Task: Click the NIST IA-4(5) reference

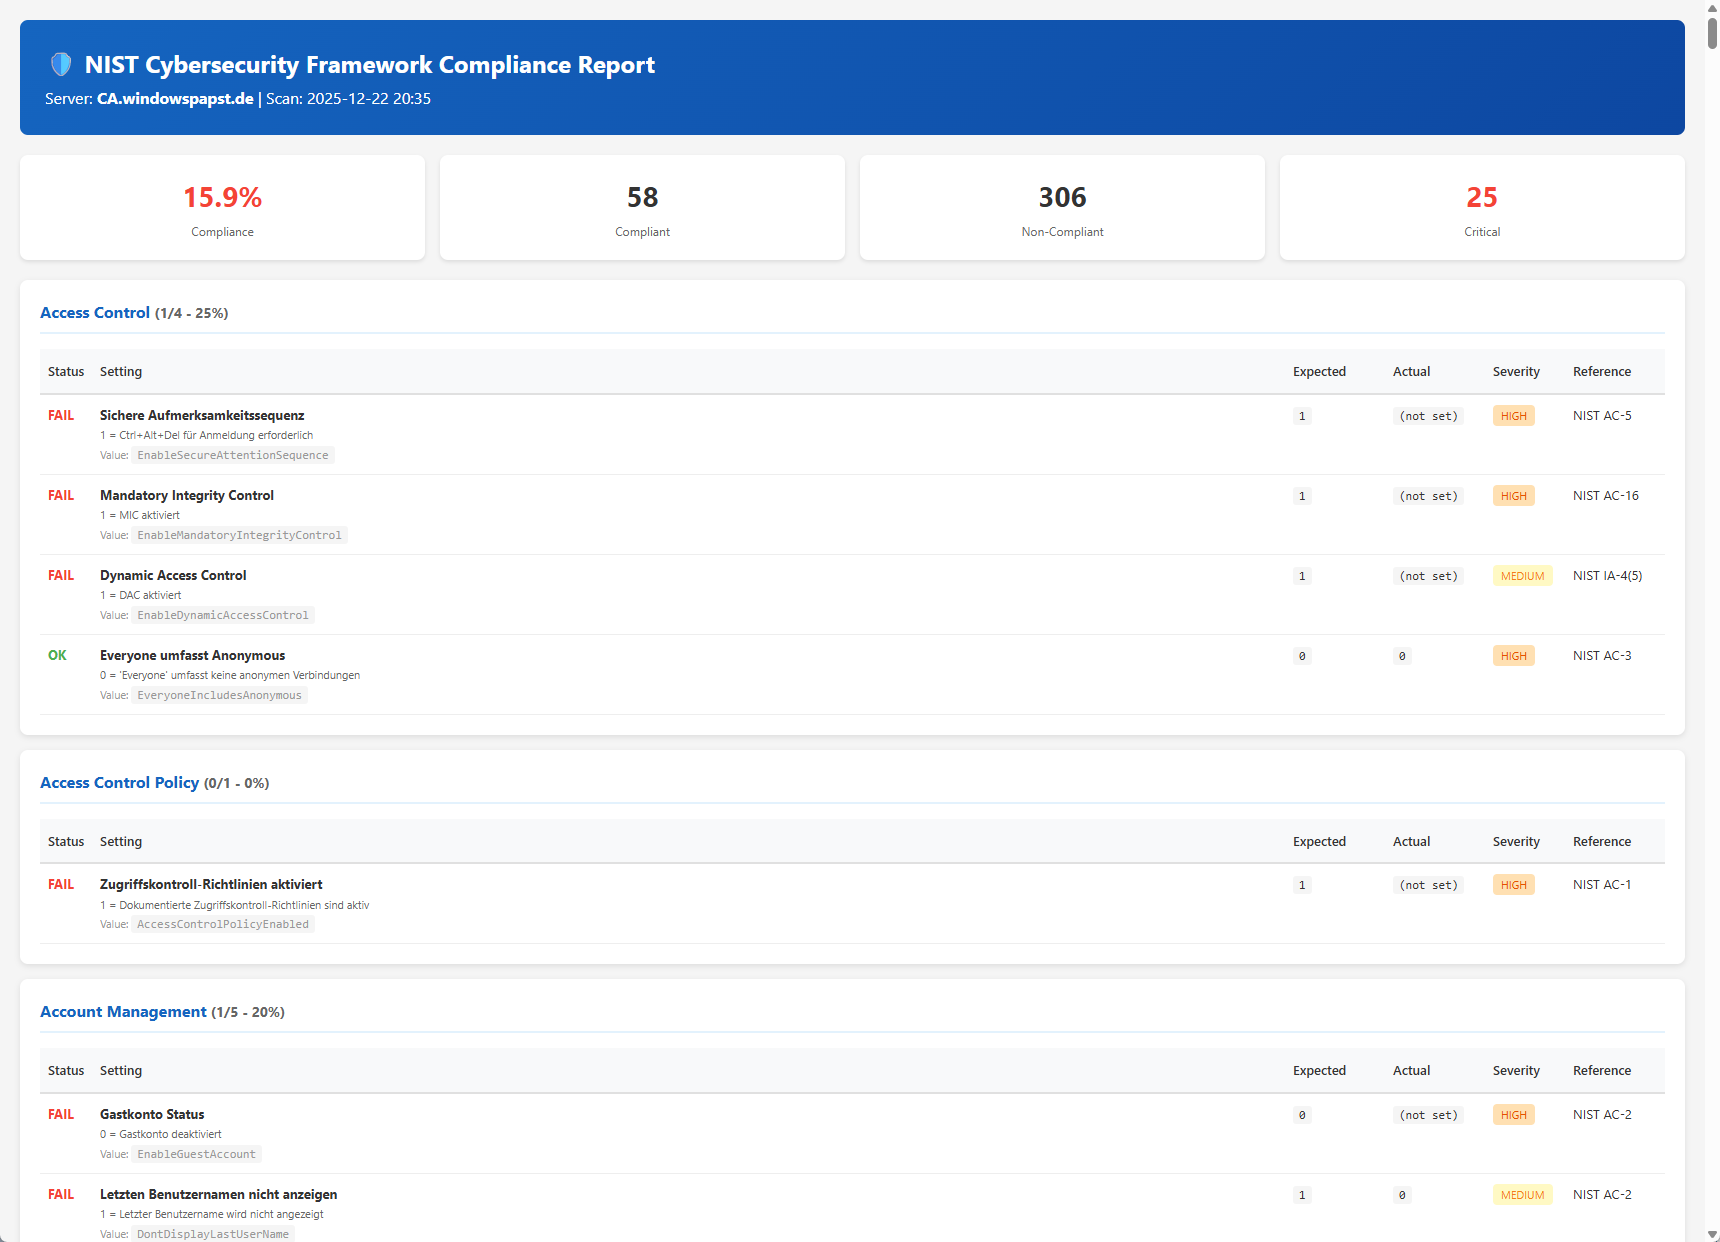Action: pyautogui.click(x=1607, y=576)
